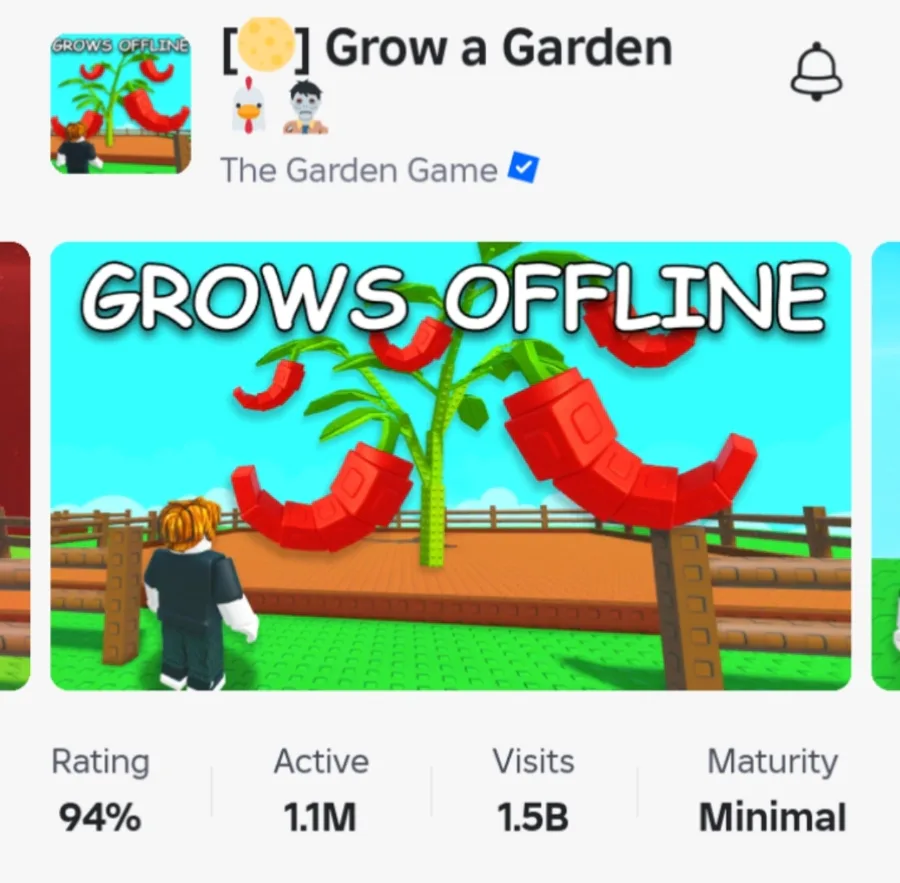Click the 1.5B visits value
This screenshot has width=900, height=883.
click(533, 817)
